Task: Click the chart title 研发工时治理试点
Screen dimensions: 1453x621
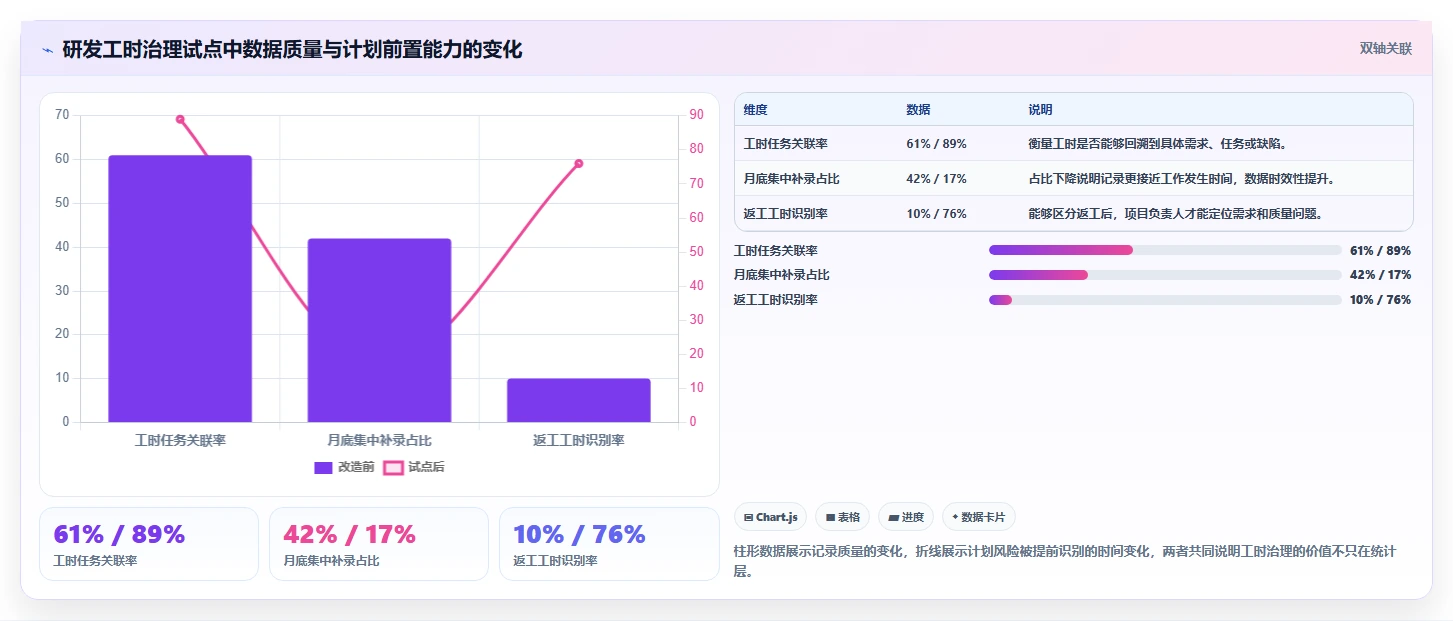Action: (292, 50)
